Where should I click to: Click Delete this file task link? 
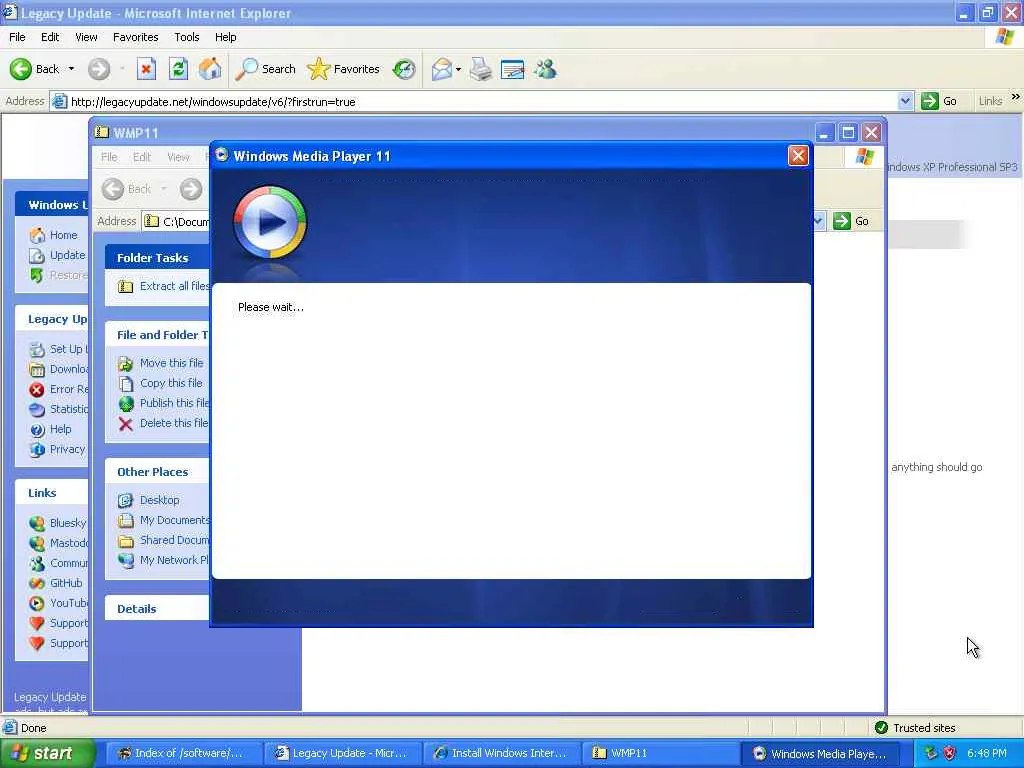tap(163, 423)
